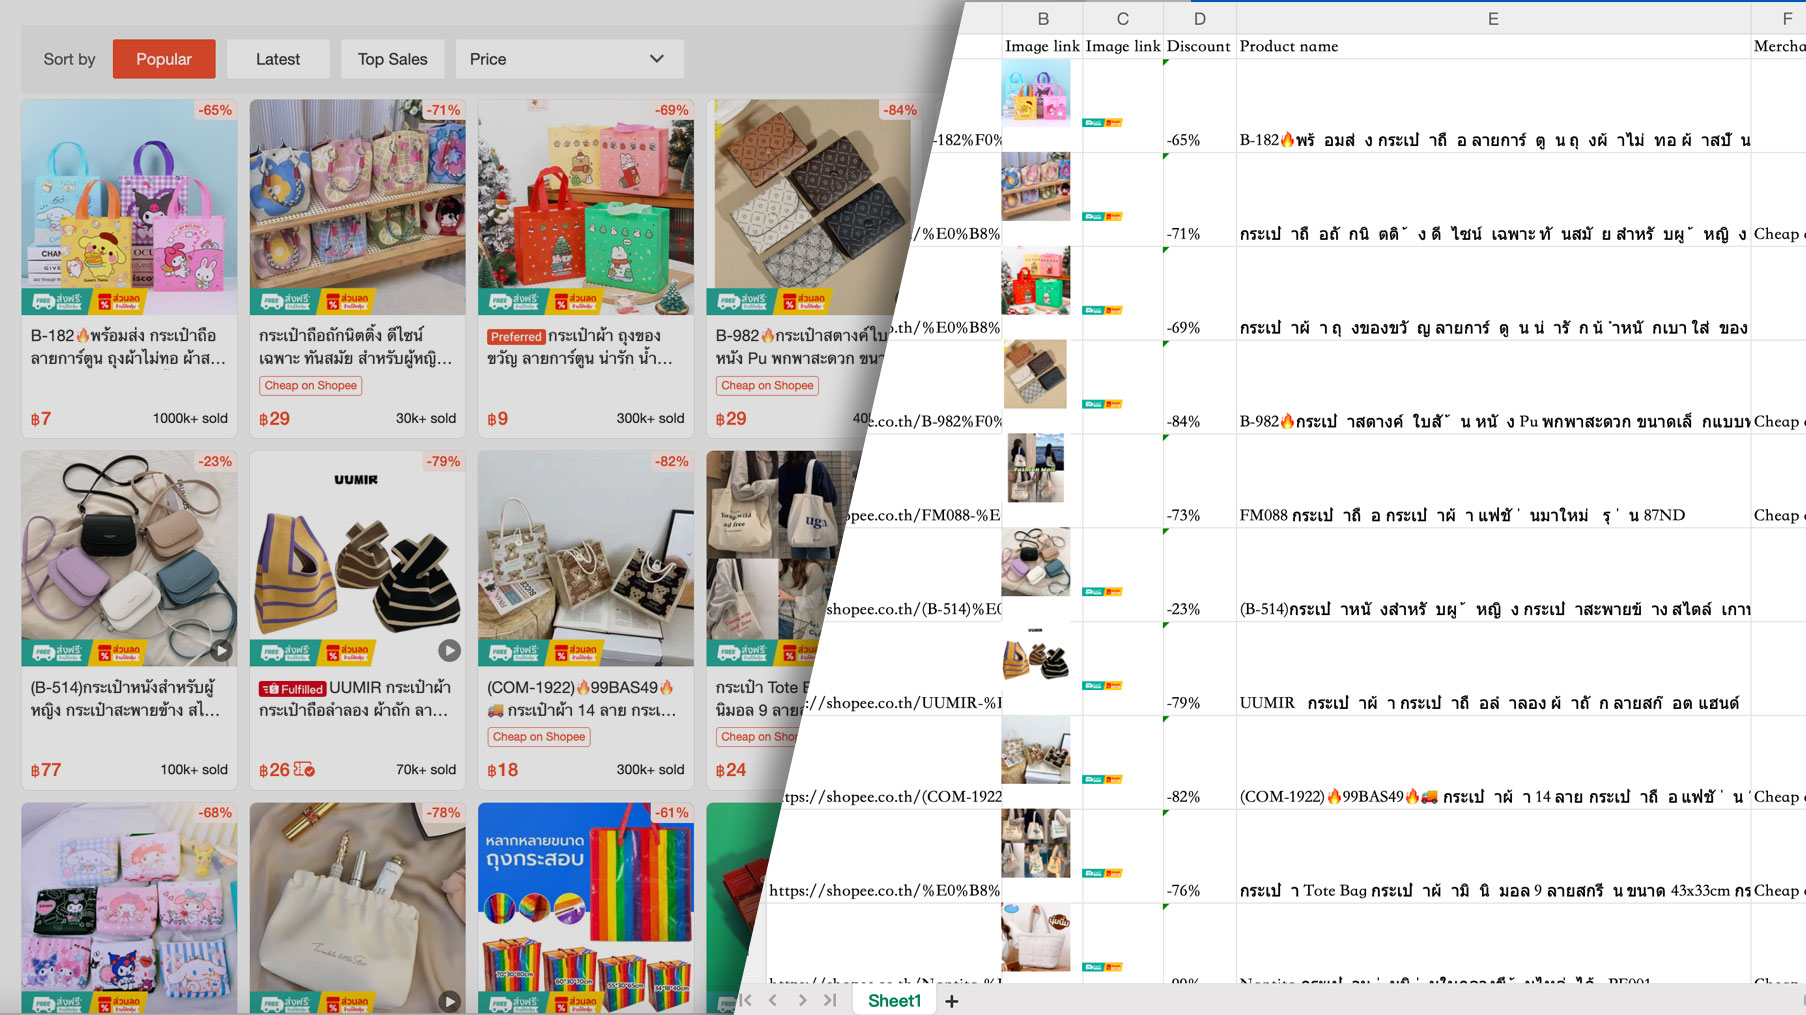
Task: Sort products by Popular
Action: coord(164,59)
